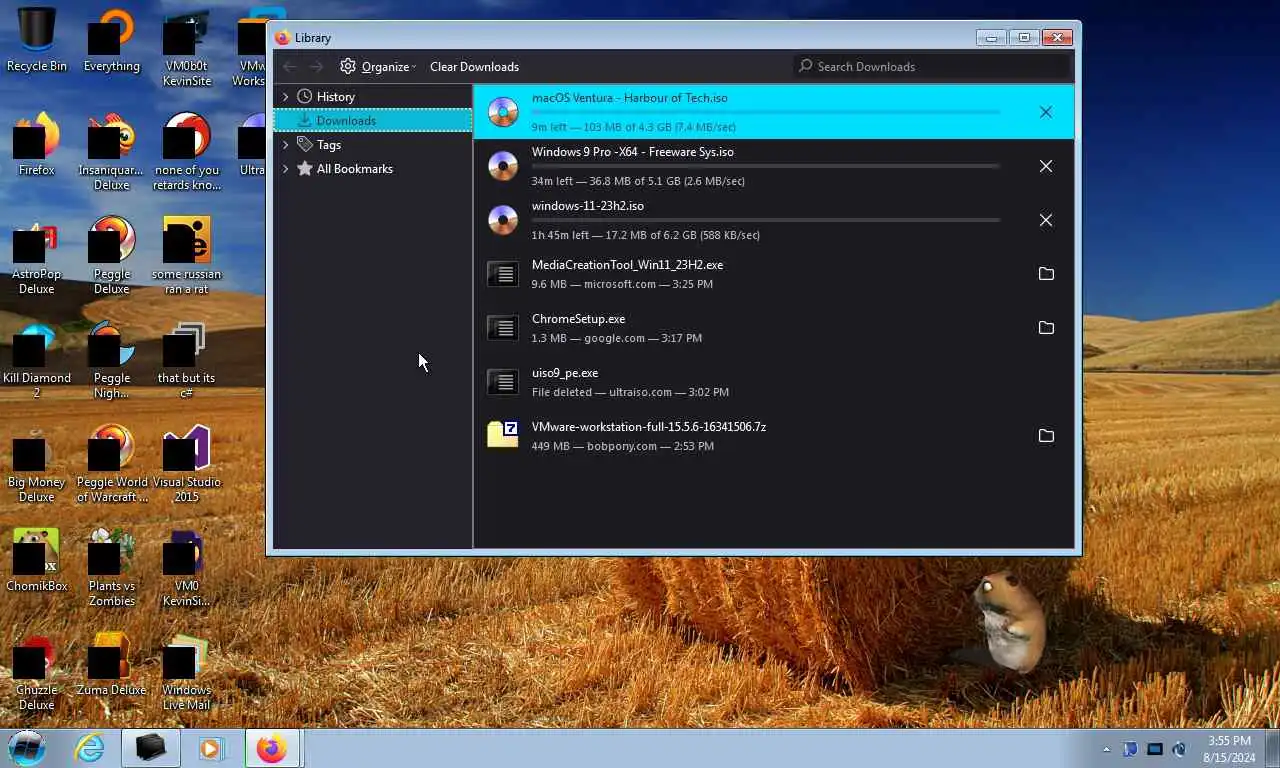Image resolution: width=1280 pixels, height=768 pixels.
Task: Open Windows Media Player from the taskbar
Action: pyautogui.click(x=211, y=748)
